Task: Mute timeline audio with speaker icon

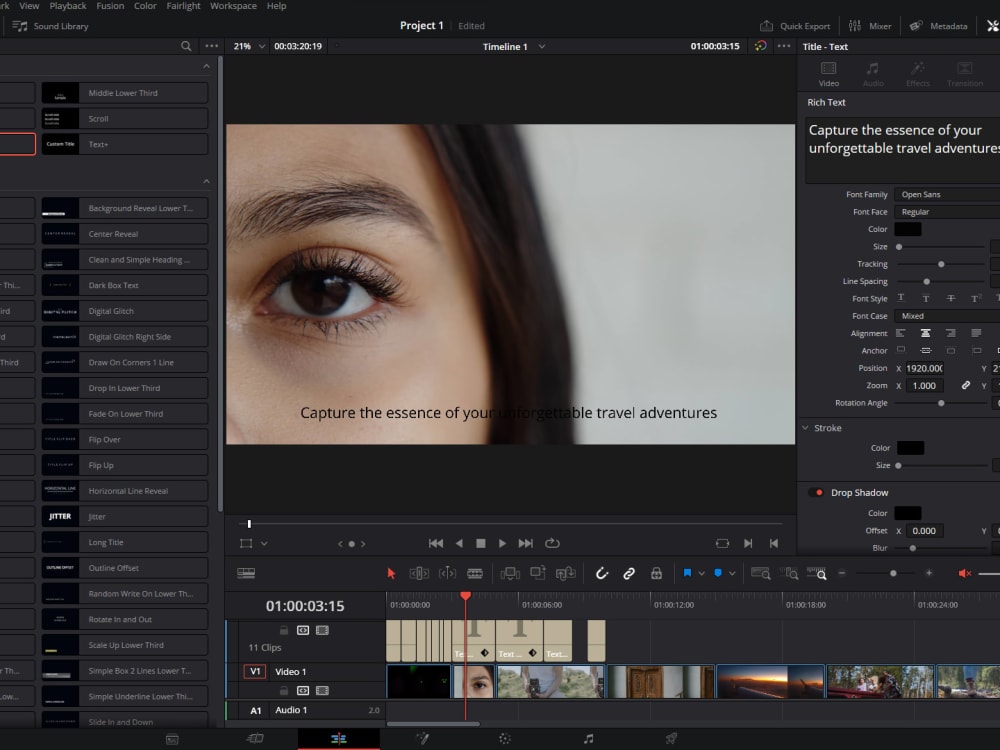Action: coord(965,573)
